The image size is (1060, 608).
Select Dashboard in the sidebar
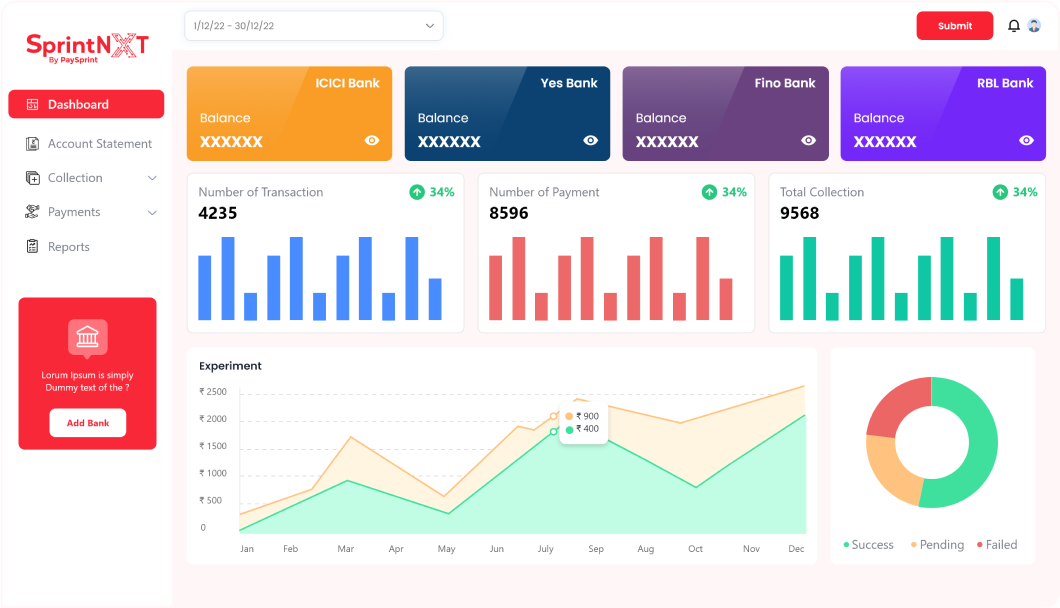click(86, 104)
